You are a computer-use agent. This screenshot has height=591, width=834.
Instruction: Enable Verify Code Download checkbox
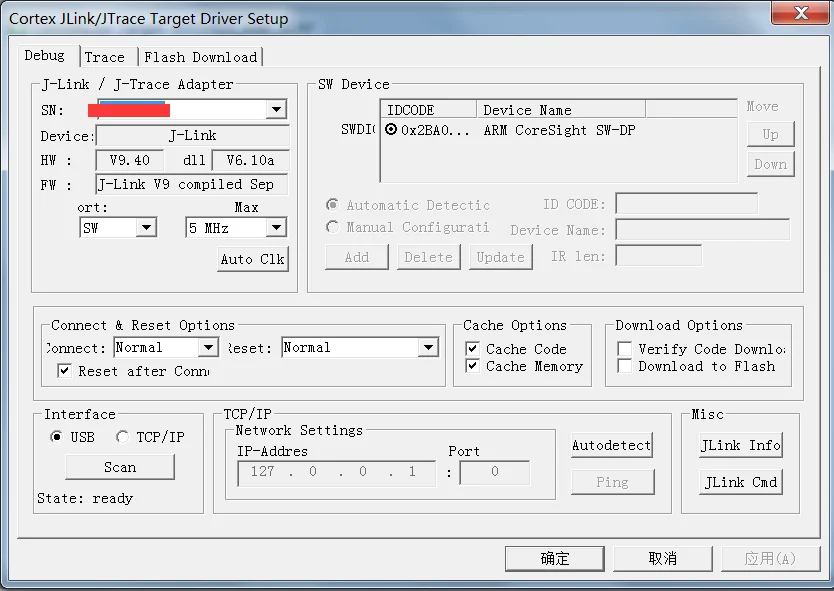(x=624, y=349)
